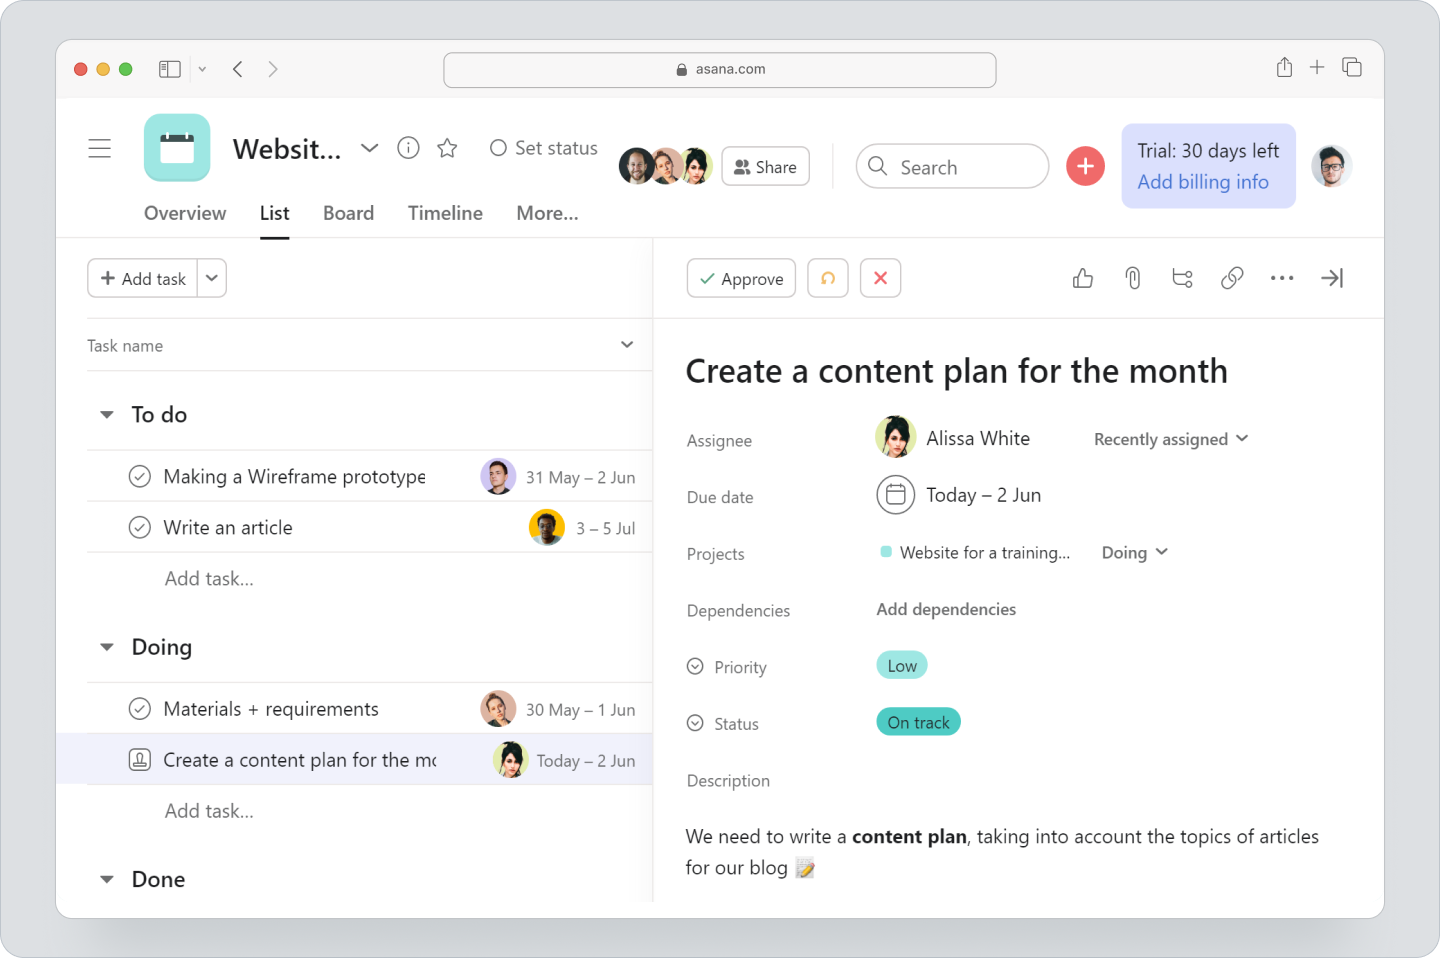
Task: Expand the Done section
Action: tap(107, 879)
